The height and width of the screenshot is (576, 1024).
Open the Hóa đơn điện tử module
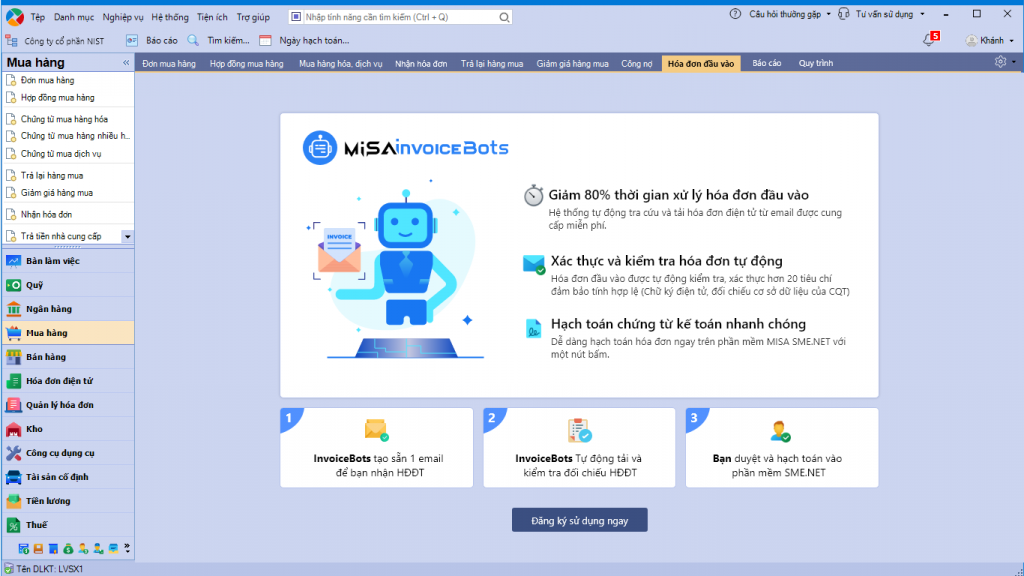(68, 381)
